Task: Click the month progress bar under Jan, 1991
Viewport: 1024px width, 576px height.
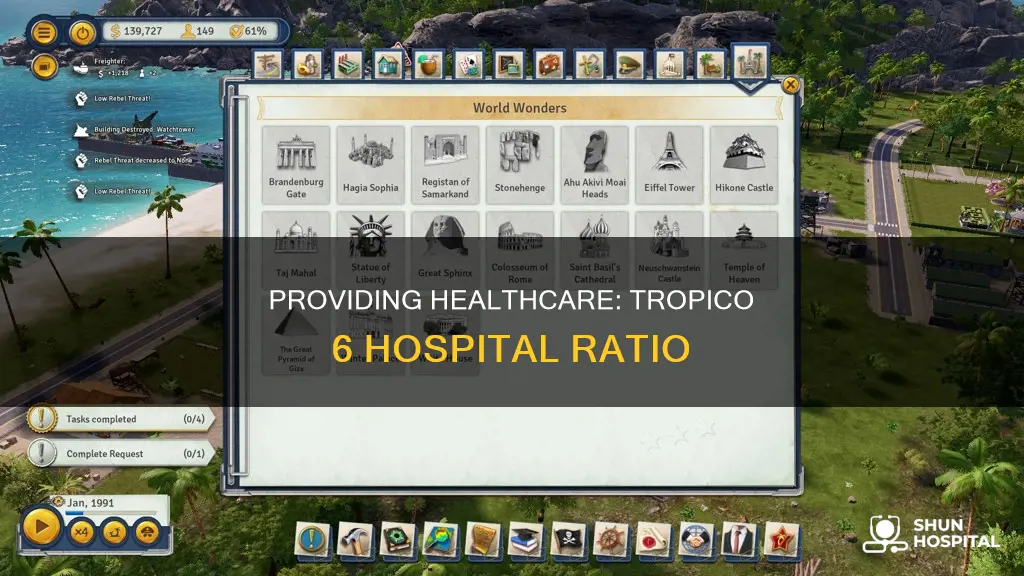Action: (111, 513)
